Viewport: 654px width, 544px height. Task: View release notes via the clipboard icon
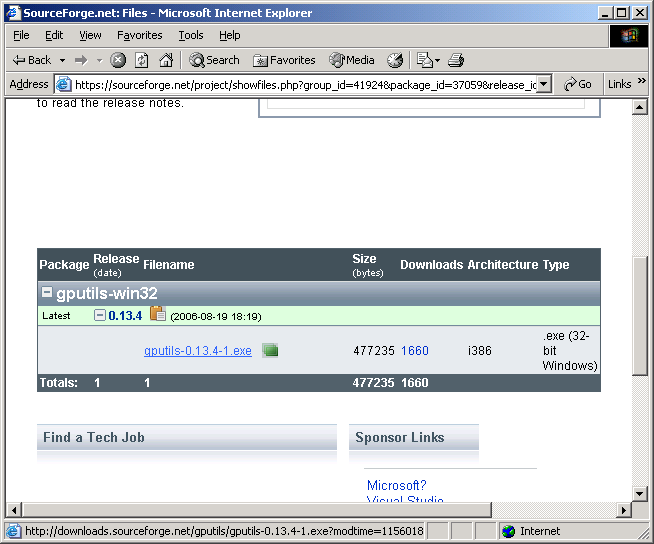(x=158, y=314)
